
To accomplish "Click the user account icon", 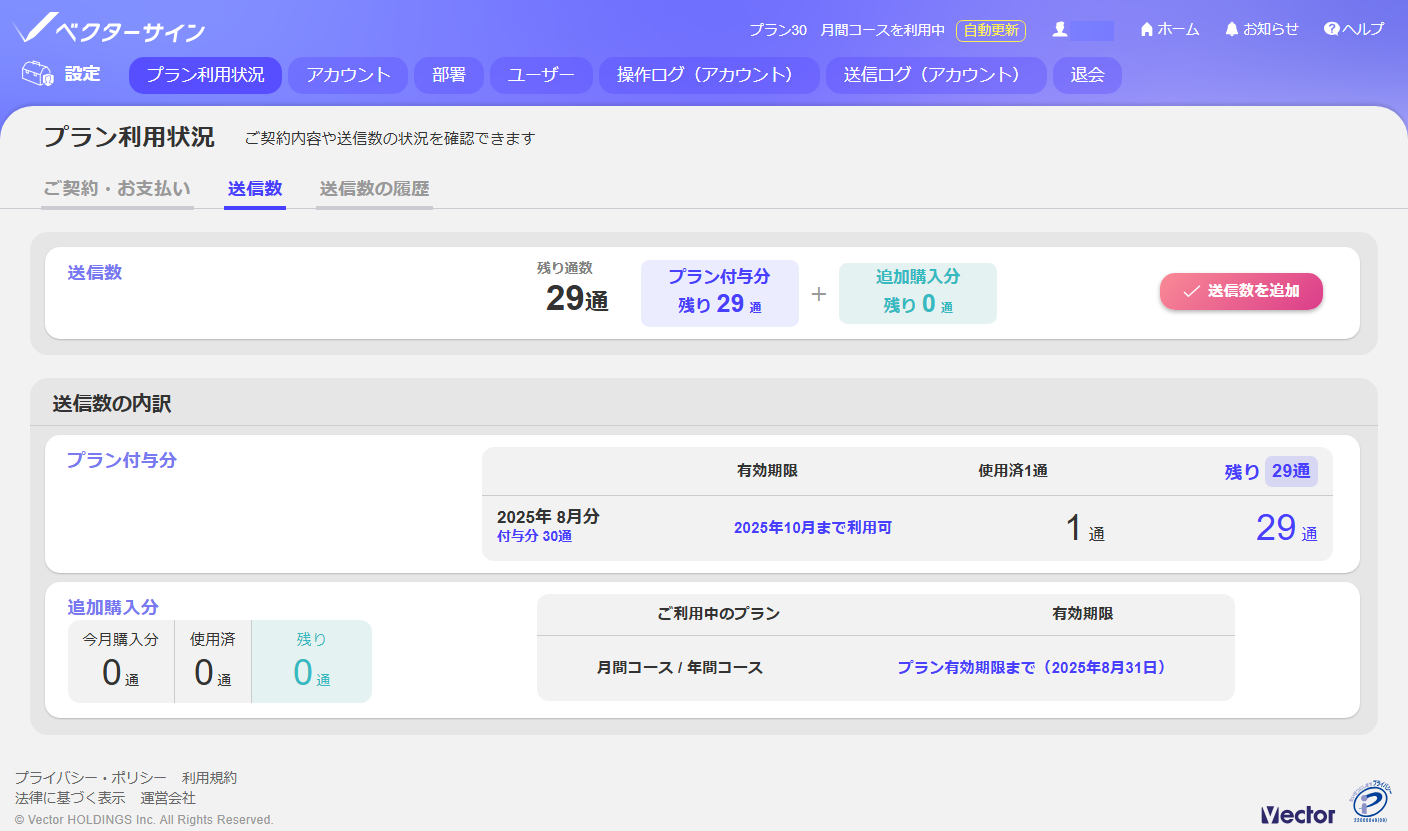I will point(1060,30).
